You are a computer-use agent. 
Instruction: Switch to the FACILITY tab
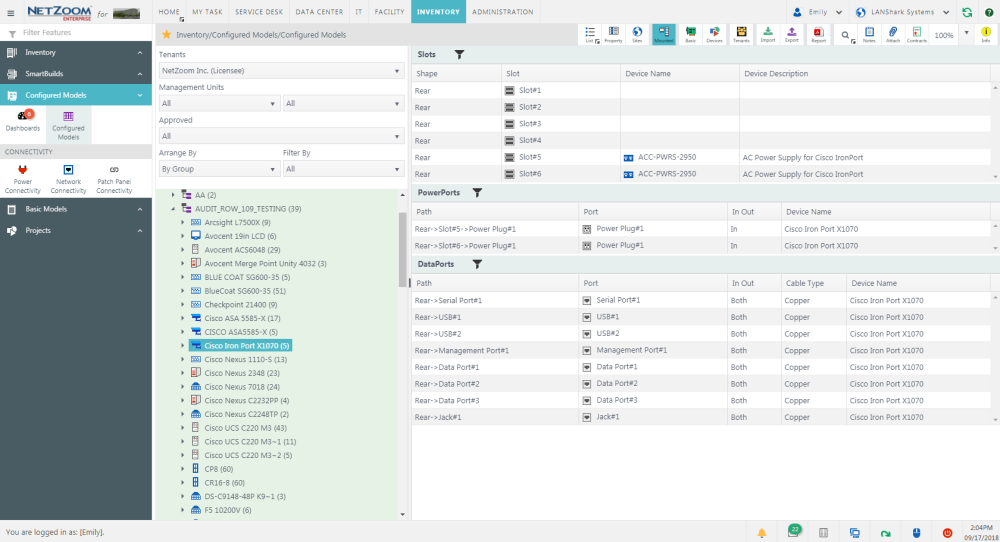click(390, 11)
